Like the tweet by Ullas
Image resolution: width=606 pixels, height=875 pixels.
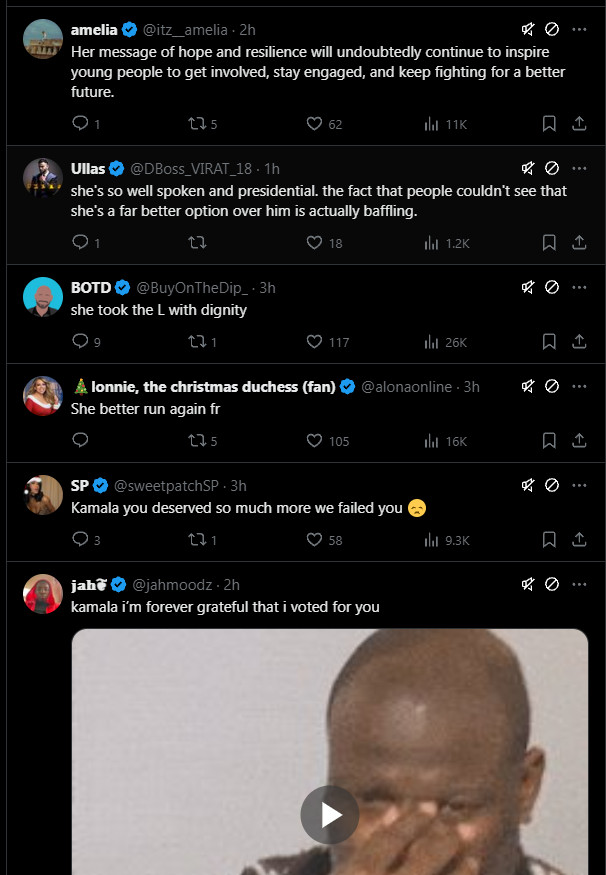314,242
